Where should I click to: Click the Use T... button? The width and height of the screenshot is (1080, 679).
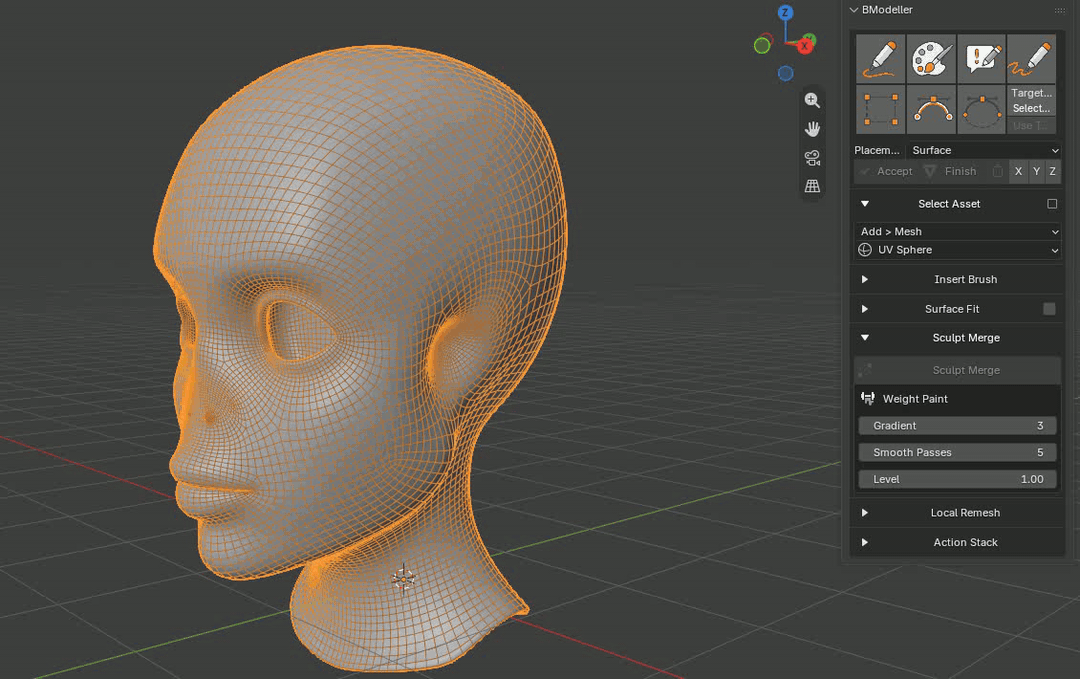pyautogui.click(x=1031, y=125)
